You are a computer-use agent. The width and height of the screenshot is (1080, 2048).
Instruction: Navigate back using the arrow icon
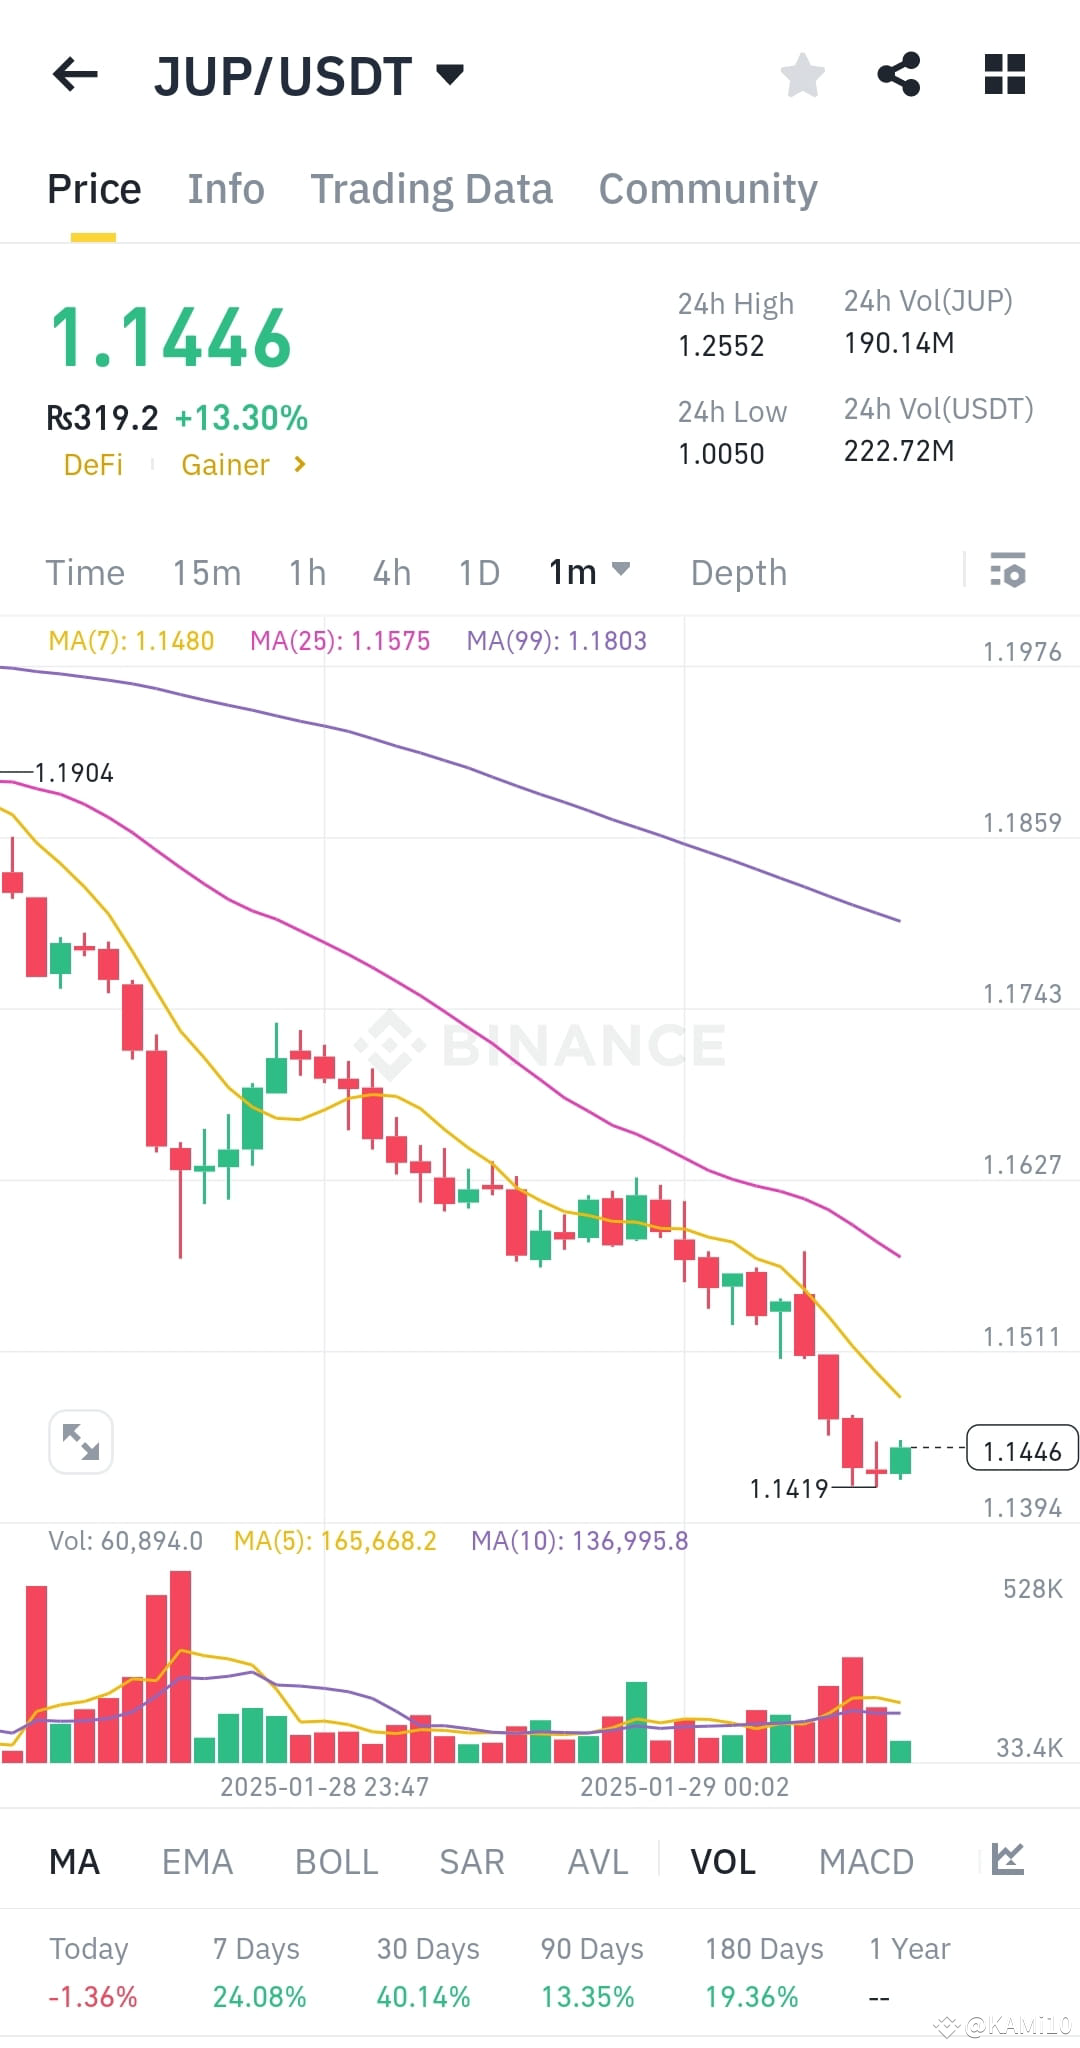coord(73,75)
